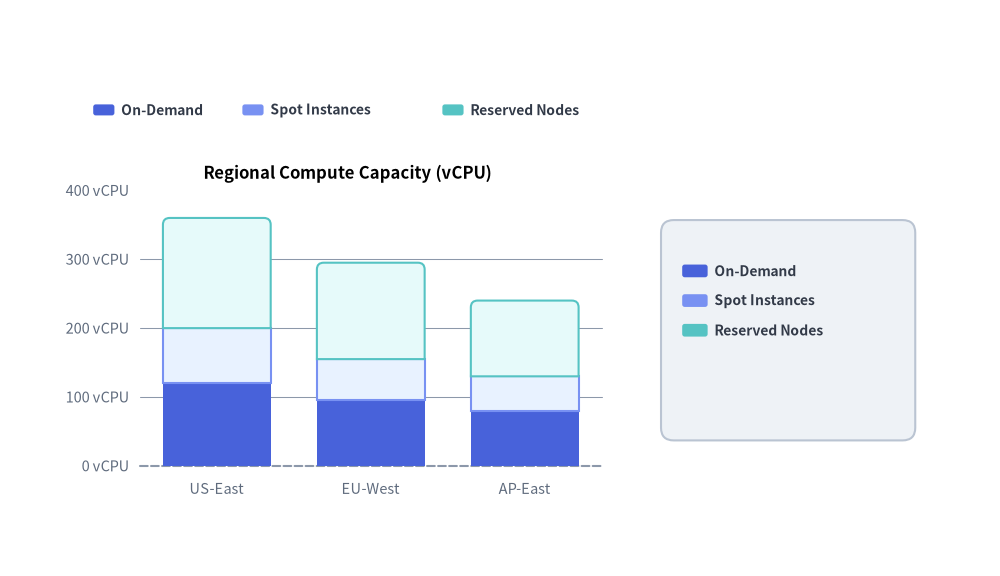The height and width of the screenshot is (576, 1000).
Task: Click AP-East Reserved Nodes bar segment
Action: [525, 338]
